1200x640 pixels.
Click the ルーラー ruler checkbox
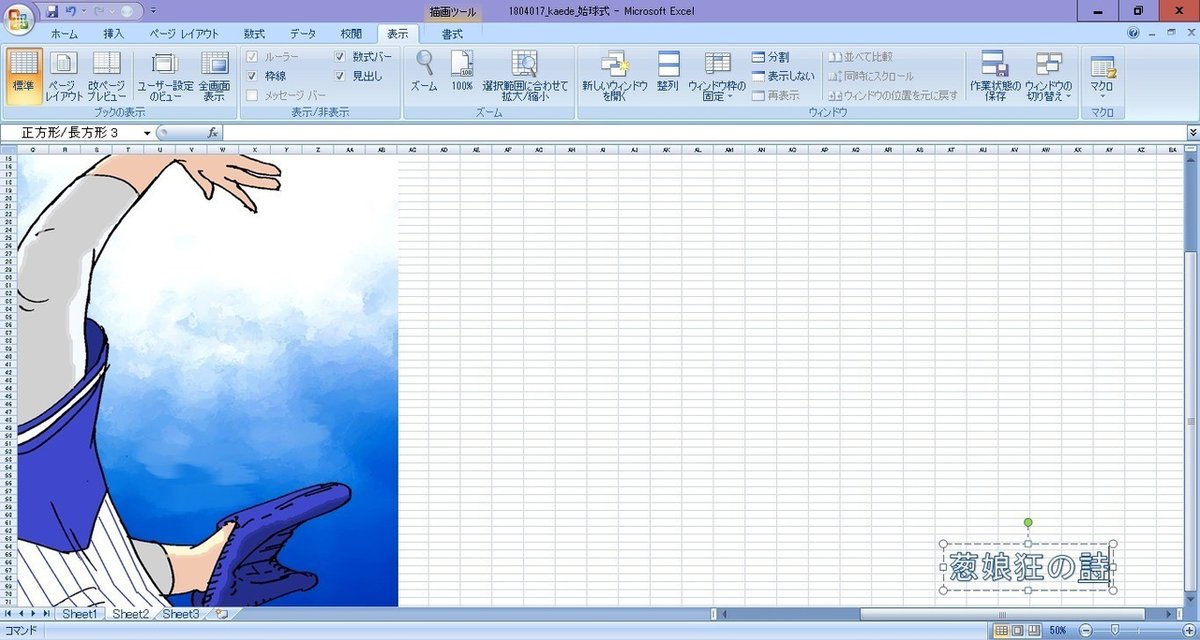pos(253,57)
